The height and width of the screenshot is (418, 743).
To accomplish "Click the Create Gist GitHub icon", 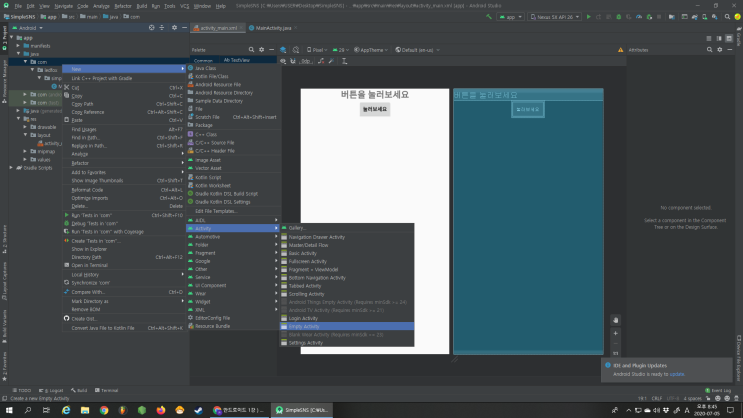I will coord(67,318).
